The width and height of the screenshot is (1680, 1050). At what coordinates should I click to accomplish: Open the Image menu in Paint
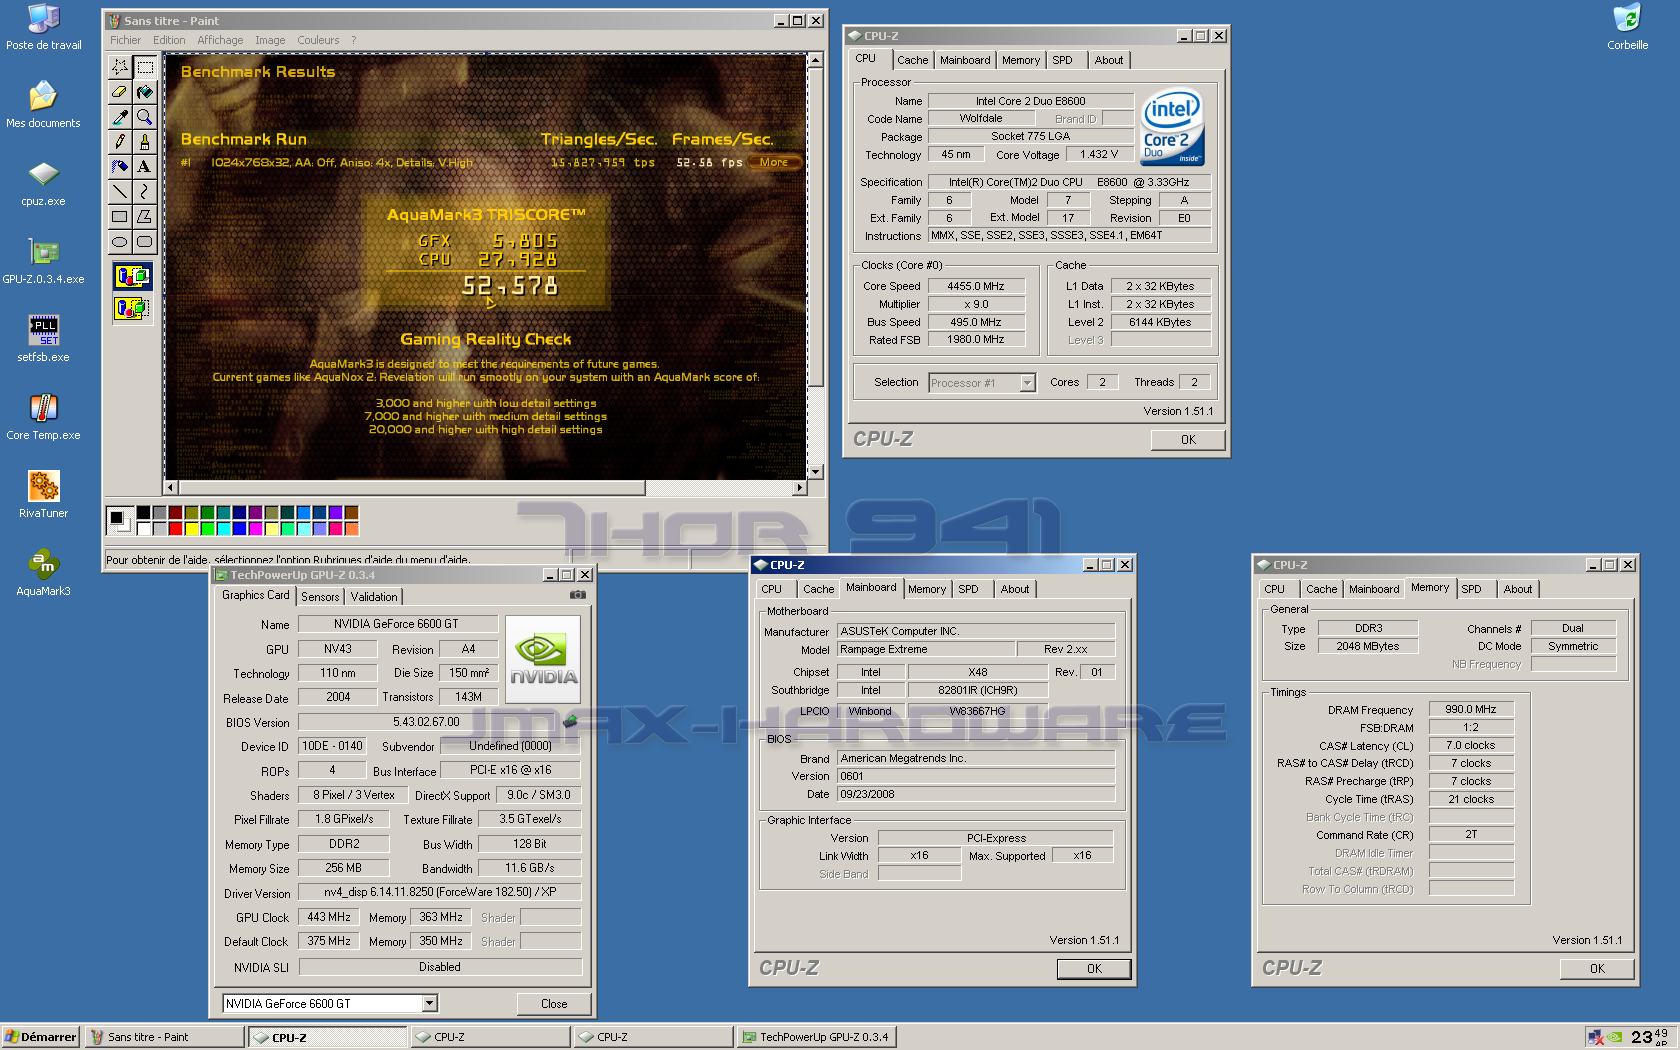pyautogui.click(x=270, y=40)
